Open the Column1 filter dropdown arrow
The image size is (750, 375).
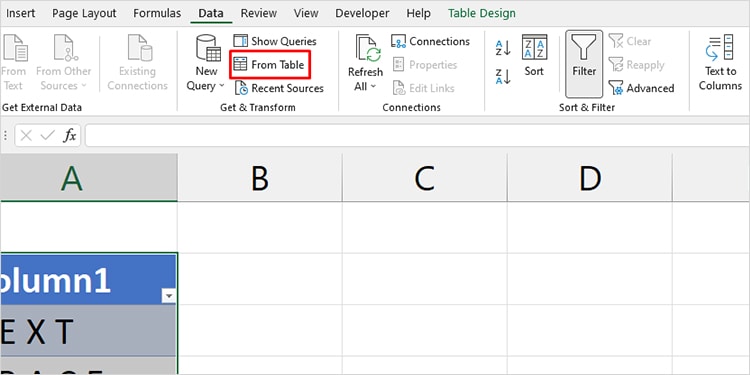(168, 297)
